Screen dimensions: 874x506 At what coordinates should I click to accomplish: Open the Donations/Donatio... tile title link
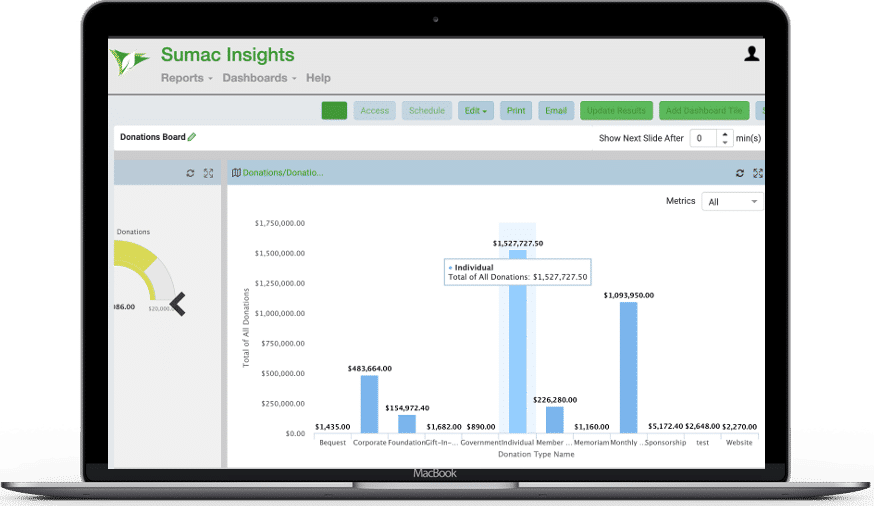283,173
